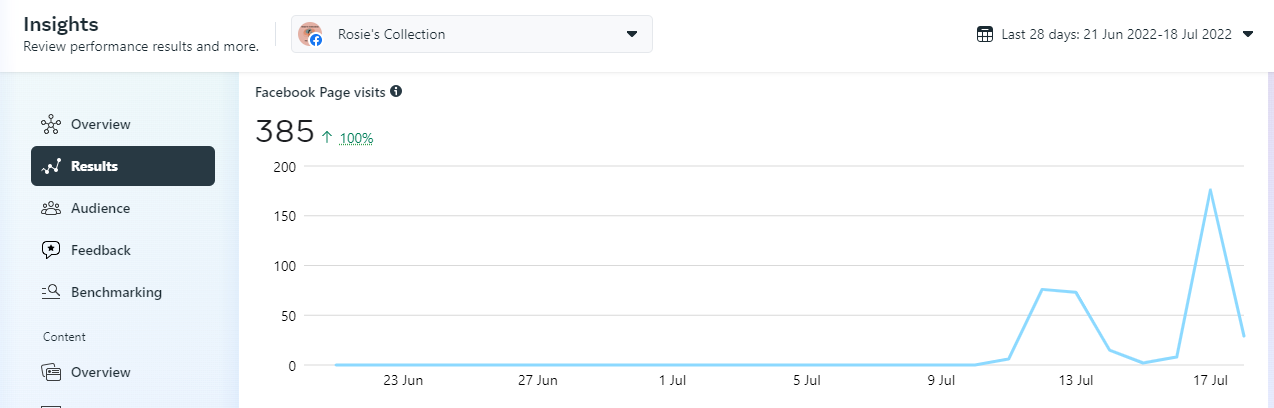Click the chart peak near 13 Jul

pyautogui.click(x=1042, y=290)
